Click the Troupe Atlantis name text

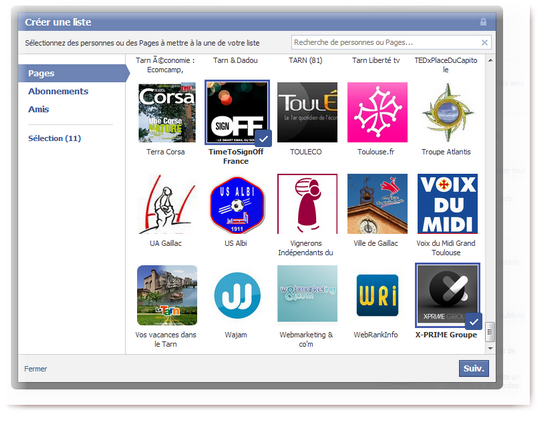pos(446,152)
